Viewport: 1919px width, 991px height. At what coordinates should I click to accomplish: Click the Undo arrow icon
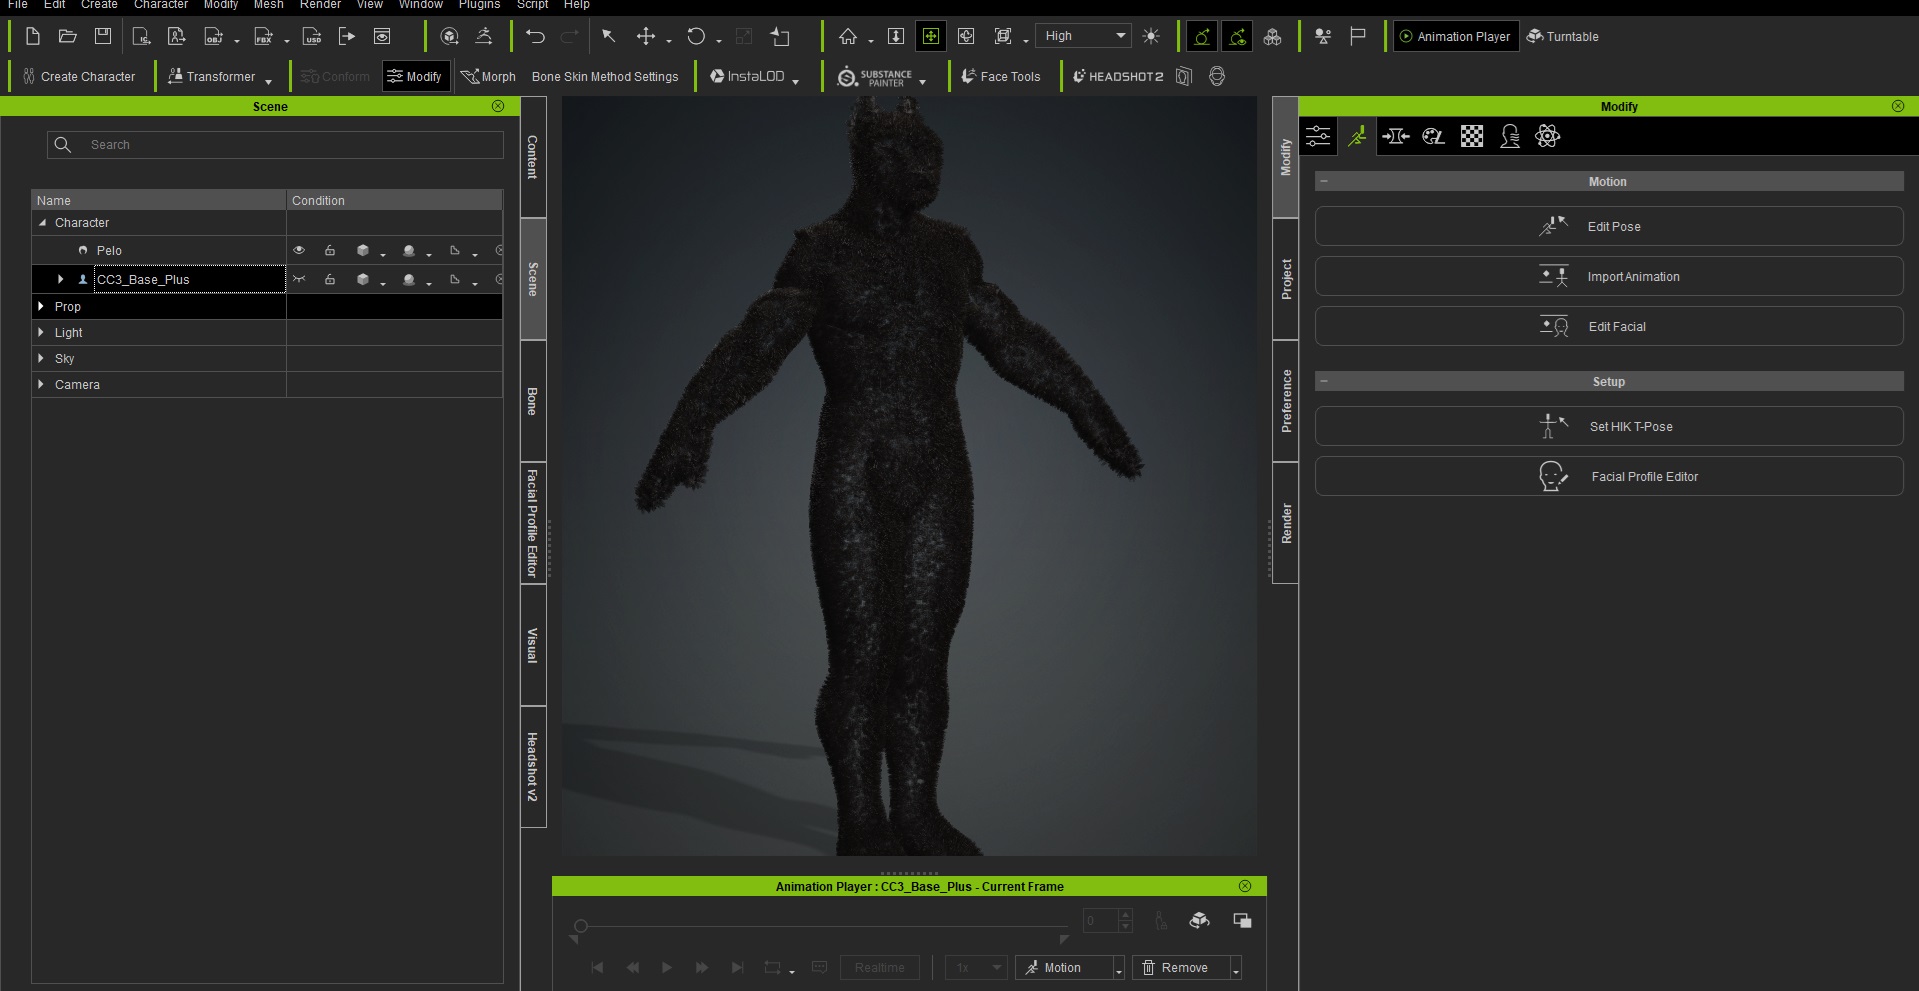(535, 37)
